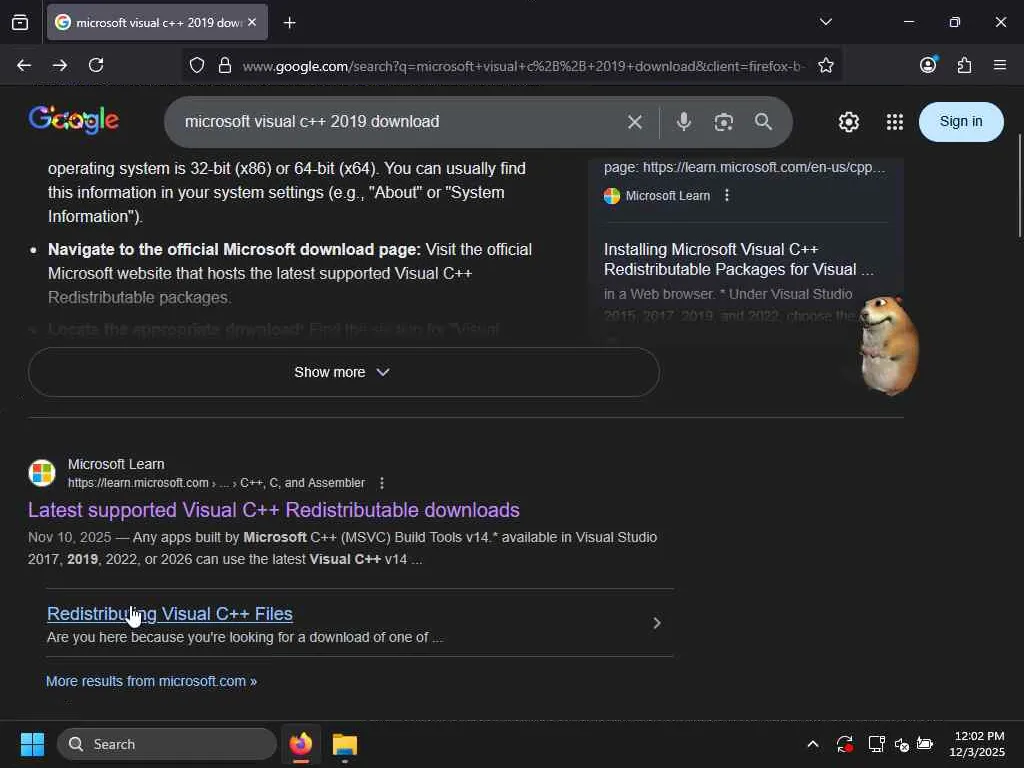Open Microsoft Learn source options dots
This screenshot has height=768, width=1024.
[x=727, y=195]
